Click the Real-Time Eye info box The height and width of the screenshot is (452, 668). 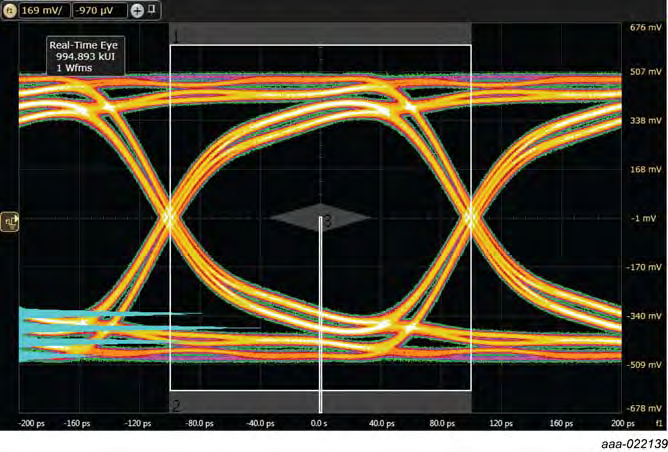click(x=90, y=57)
